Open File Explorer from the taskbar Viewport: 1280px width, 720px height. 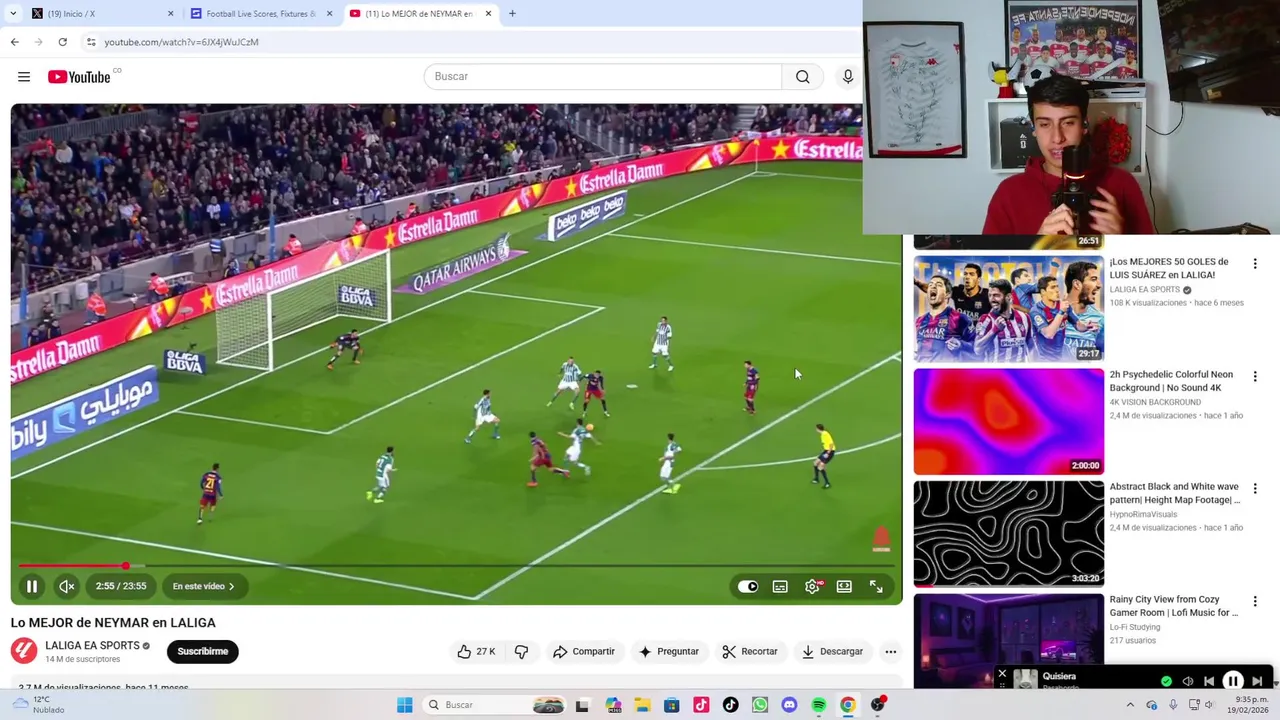coord(642,705)
